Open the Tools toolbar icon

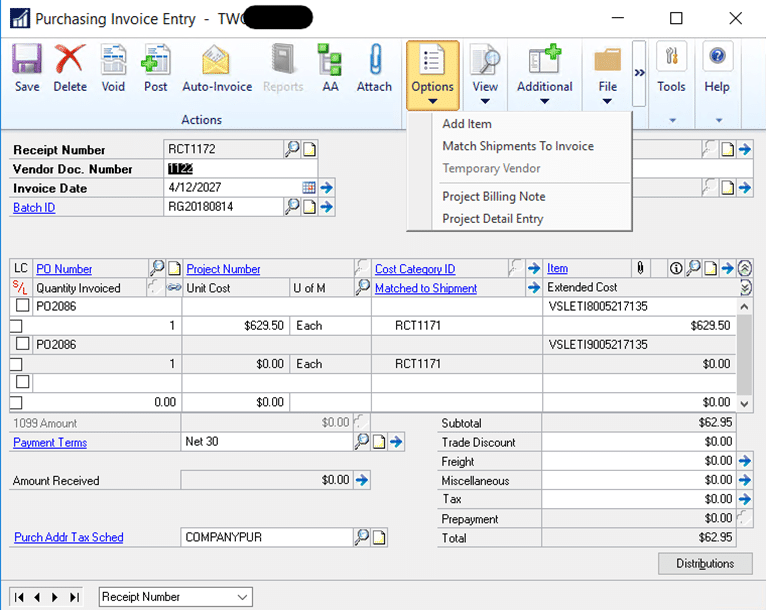click(671, 57)
